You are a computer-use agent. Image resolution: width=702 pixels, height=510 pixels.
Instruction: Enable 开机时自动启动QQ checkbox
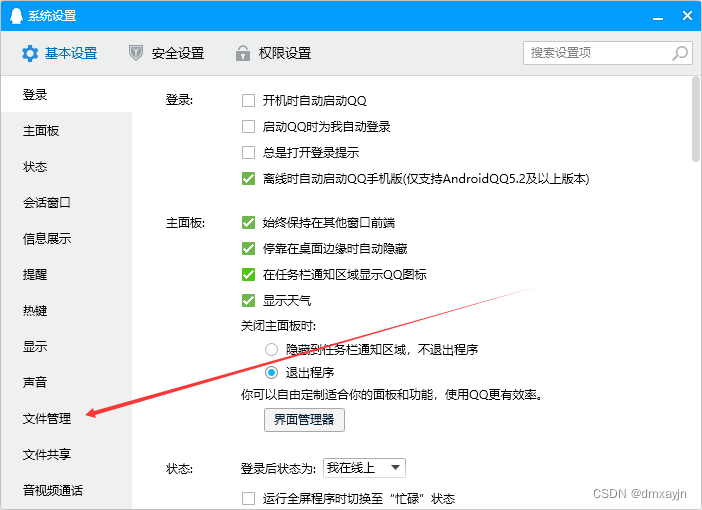[x=248, y=100]
